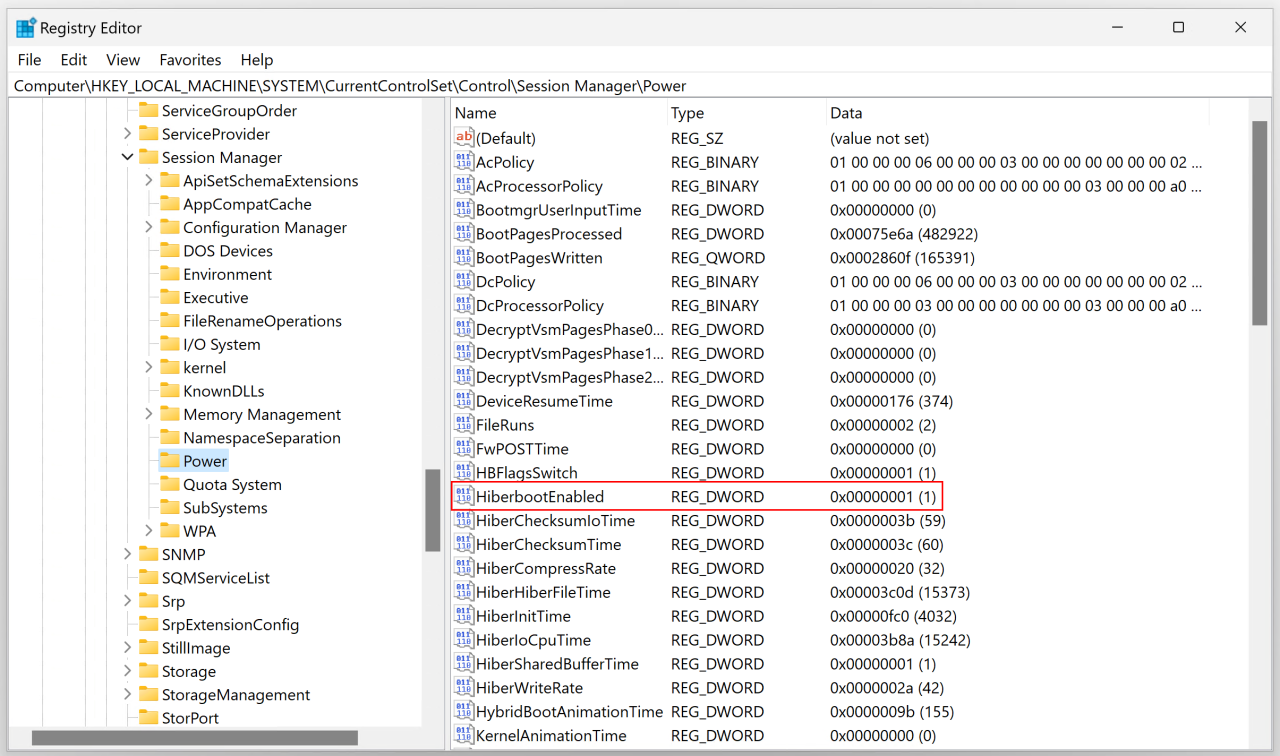This screenshot has height=756, width=1280.
Task: Select the Quota System key
Action: pyautogui.click(x=232, y=484)
